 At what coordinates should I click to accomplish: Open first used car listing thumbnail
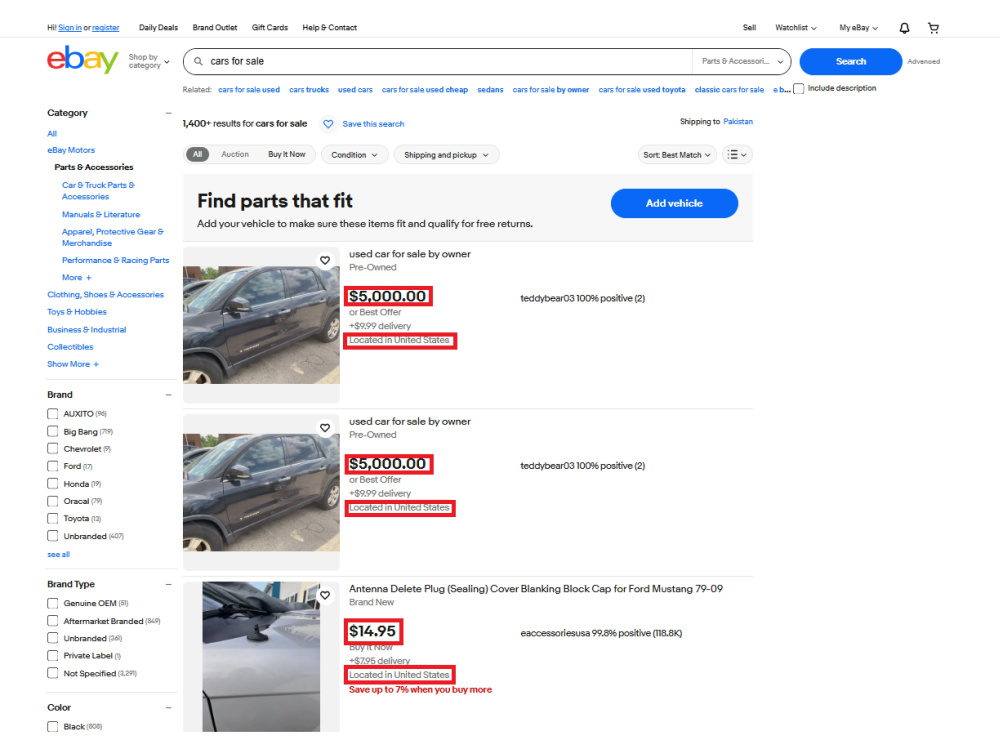(261, 325)
